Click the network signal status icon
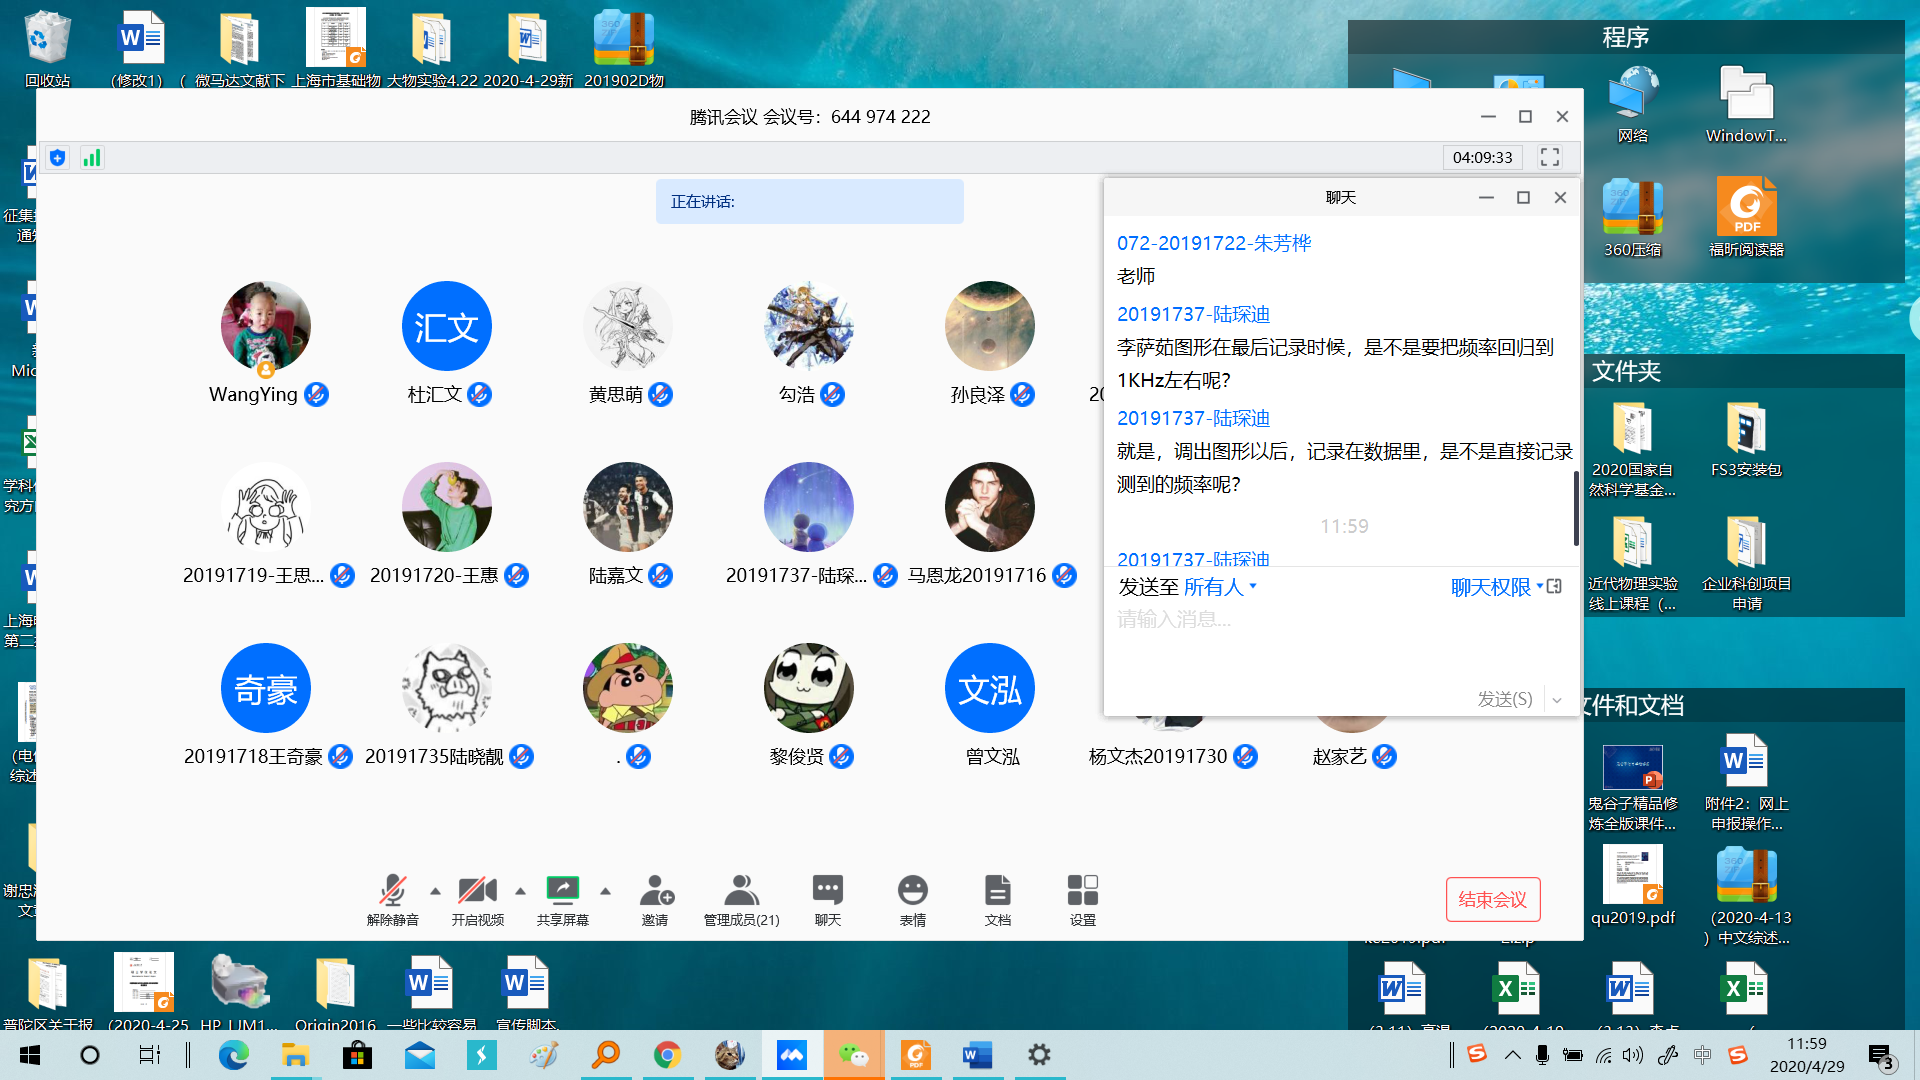The width and height of the screenshot is (1920, 1080). click(92, 158)
